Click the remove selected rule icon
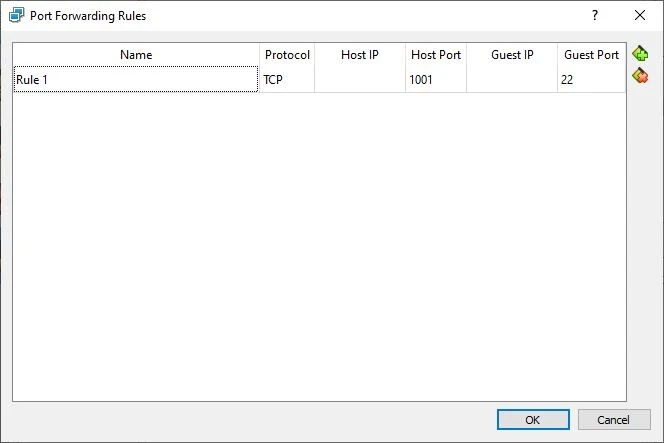The width and height of the screenshot is (664, 443). click(x=640, y=76)
